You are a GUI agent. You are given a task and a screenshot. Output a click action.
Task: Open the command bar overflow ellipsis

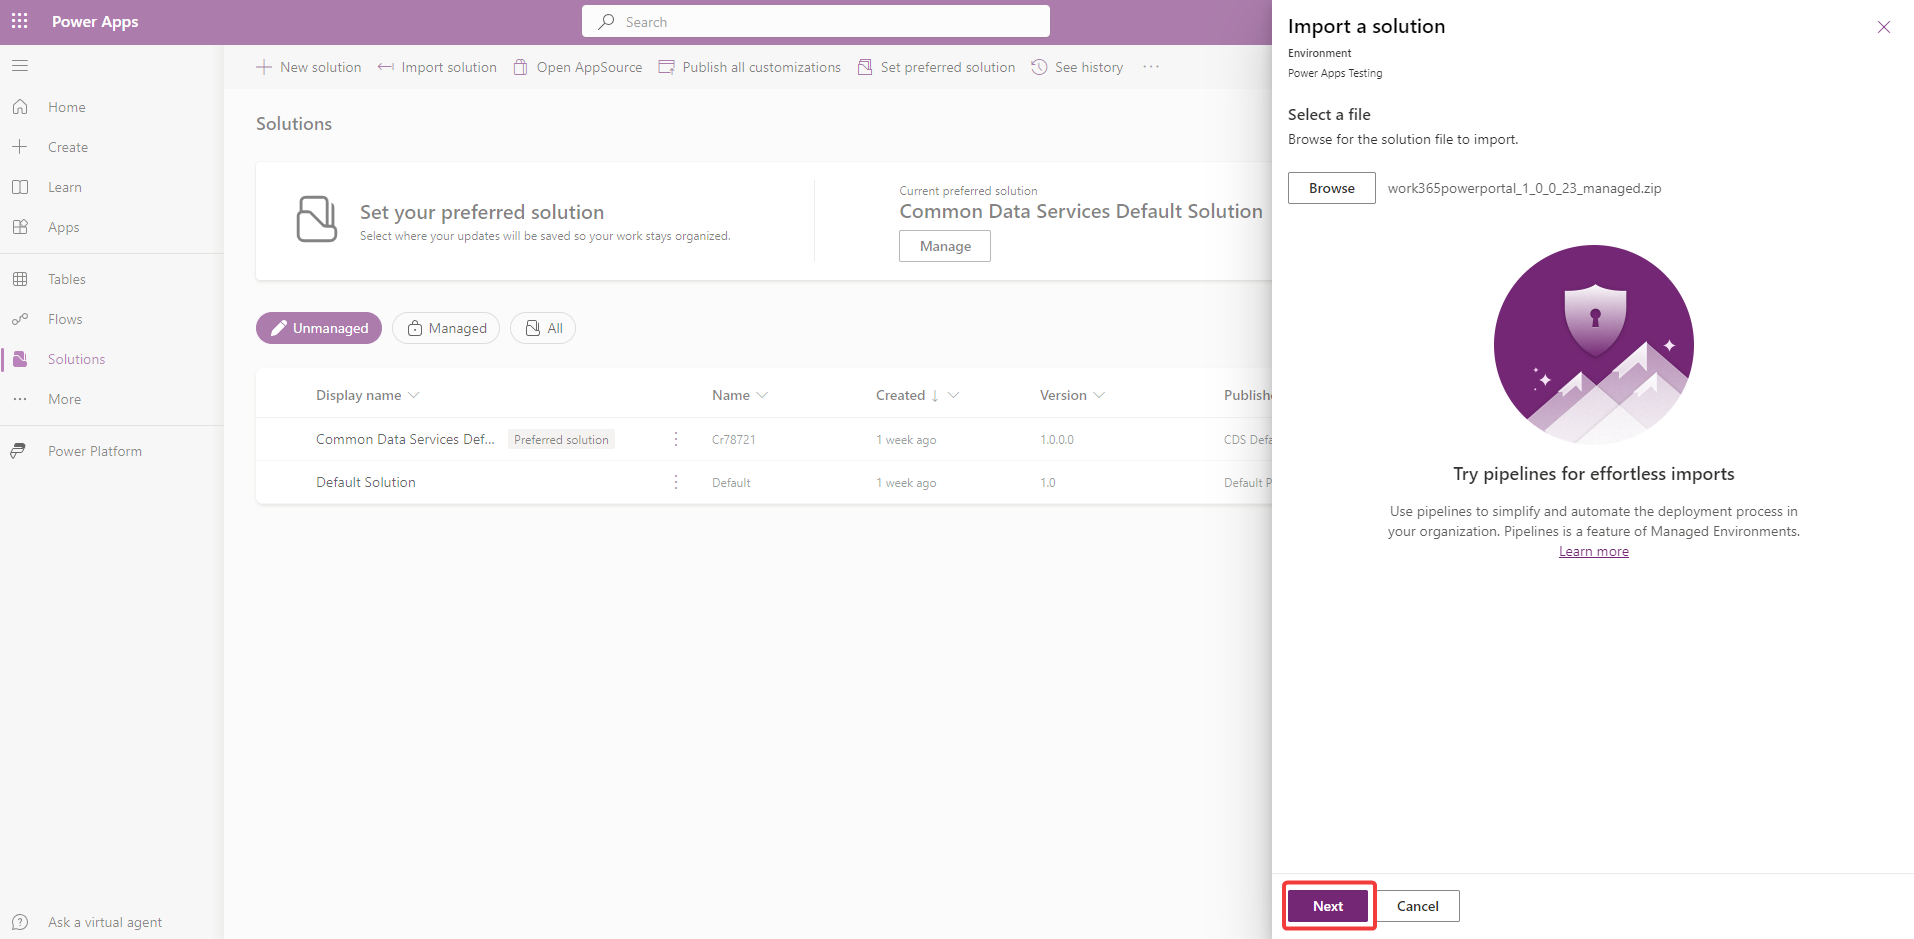(x=1151, y=67)
